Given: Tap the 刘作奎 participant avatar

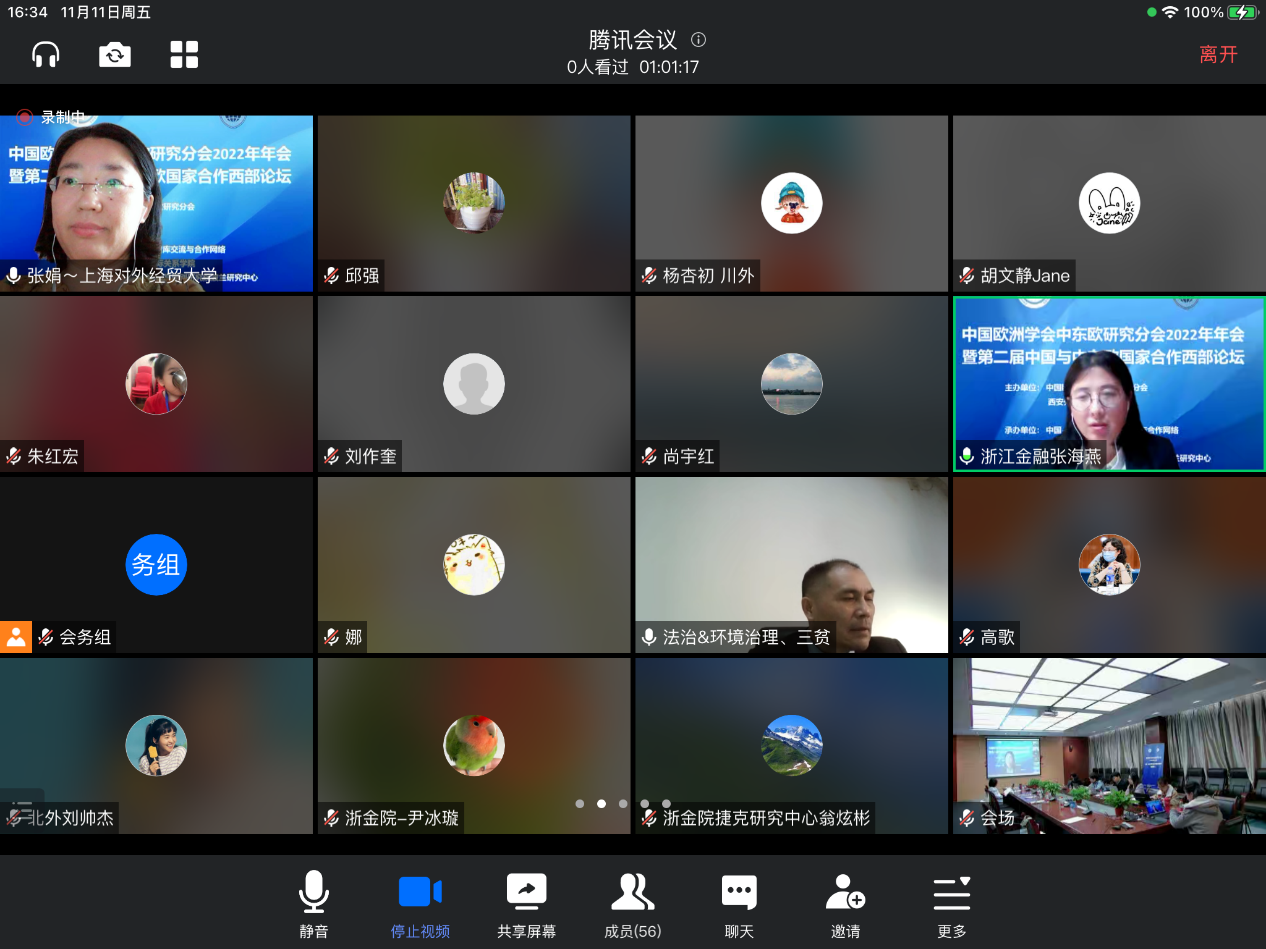Looking at the screenshot, I should point(474,383).
